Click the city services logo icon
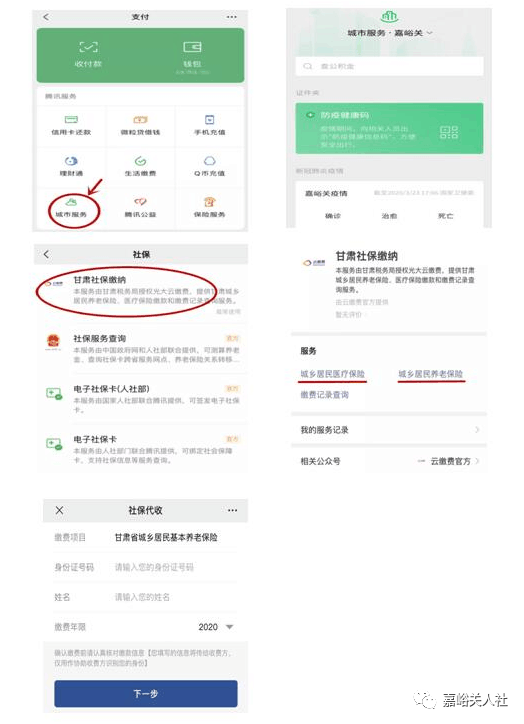The image size is (524, 724). (x=389, y=17)
